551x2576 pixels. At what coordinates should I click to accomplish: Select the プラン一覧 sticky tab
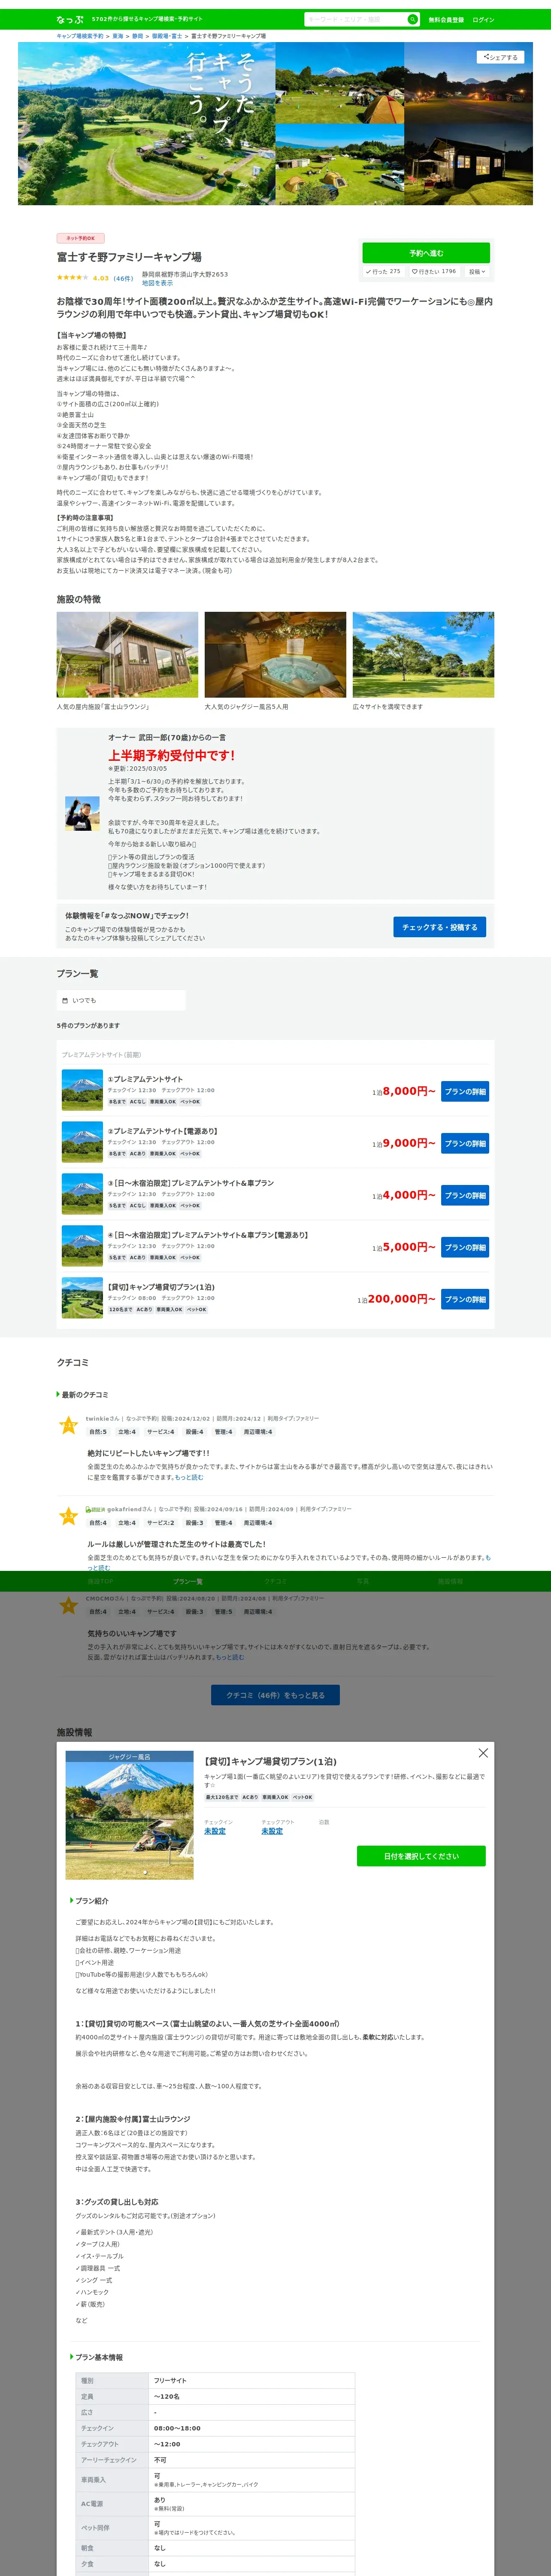188,1581
